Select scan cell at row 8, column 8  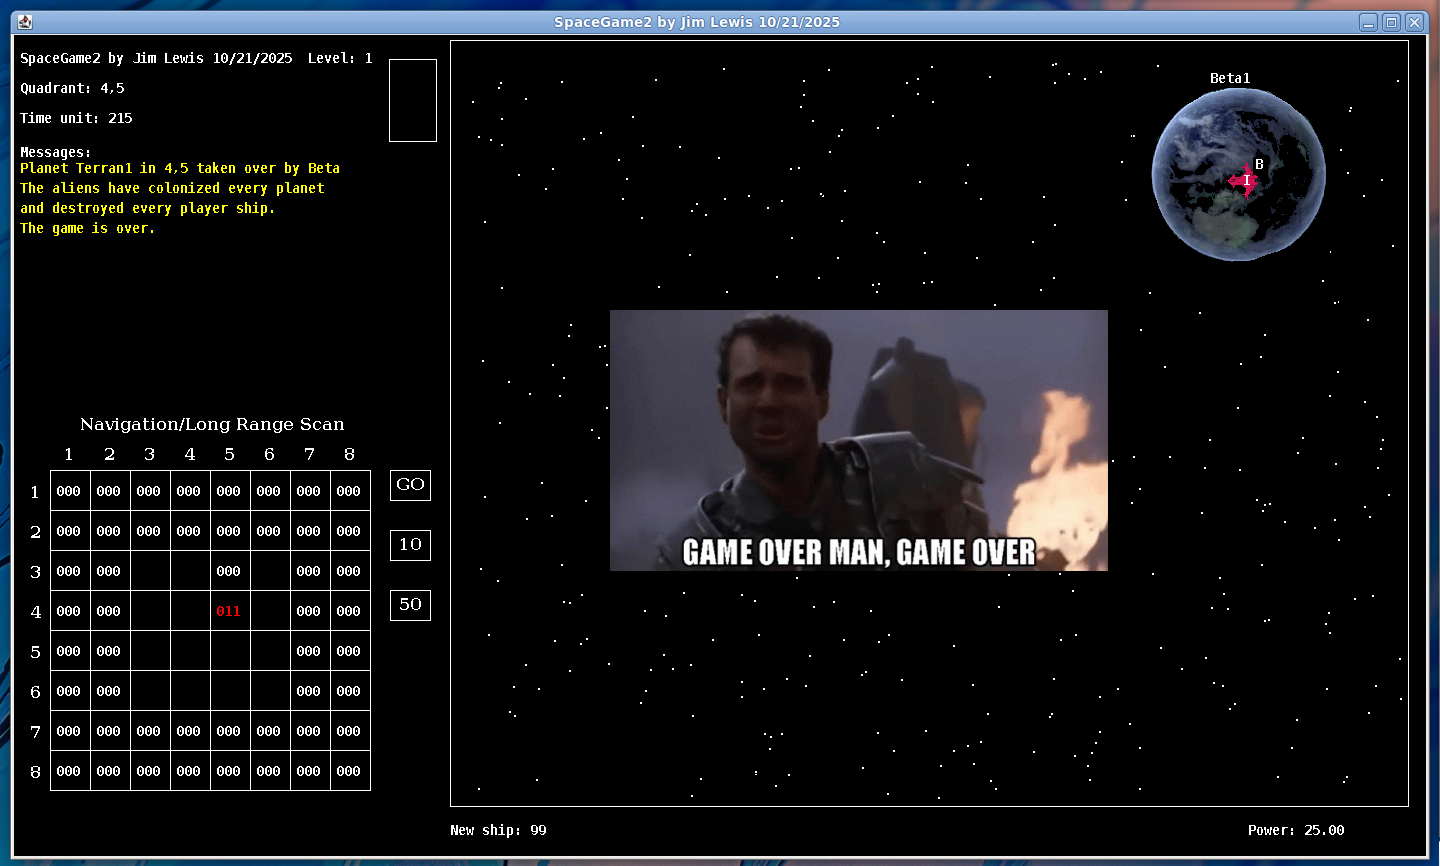pos(349,771)
